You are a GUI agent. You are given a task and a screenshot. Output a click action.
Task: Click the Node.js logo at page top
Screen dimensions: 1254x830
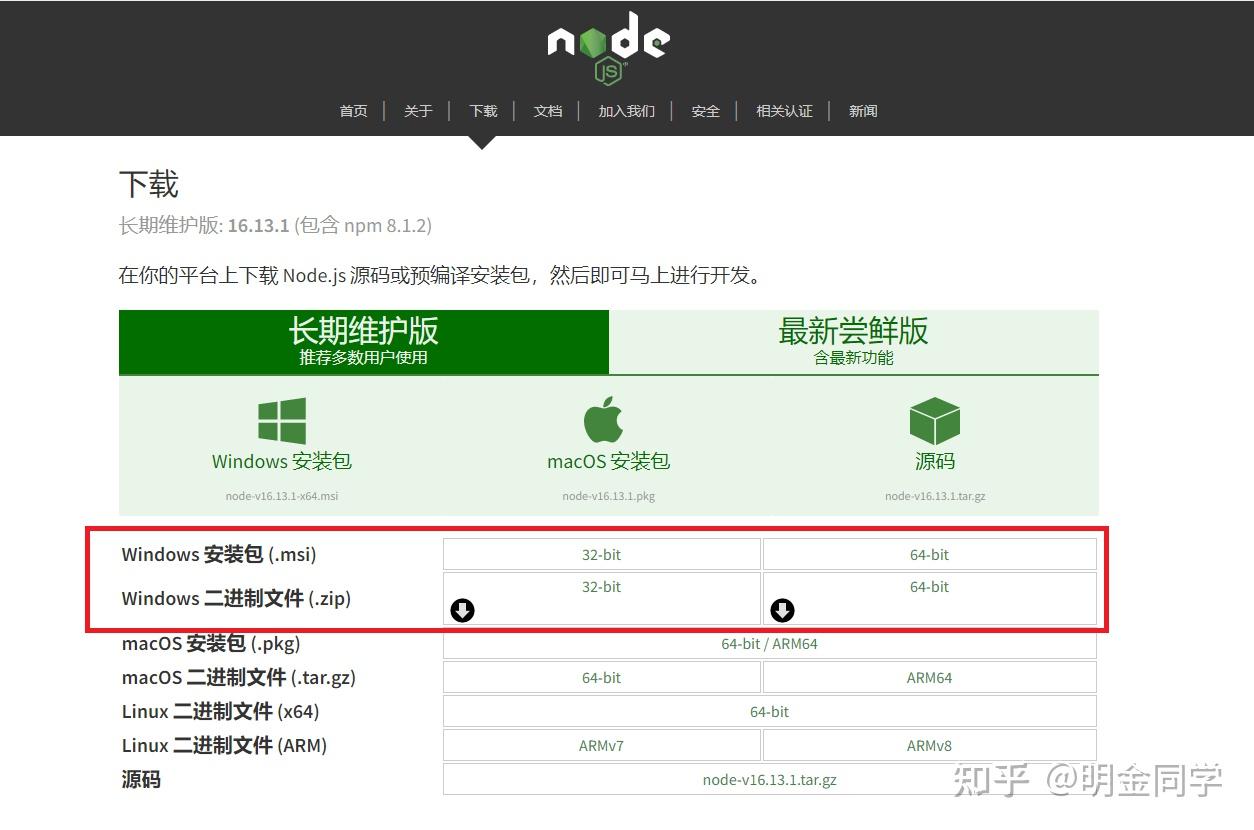click(x=606, y=45)
